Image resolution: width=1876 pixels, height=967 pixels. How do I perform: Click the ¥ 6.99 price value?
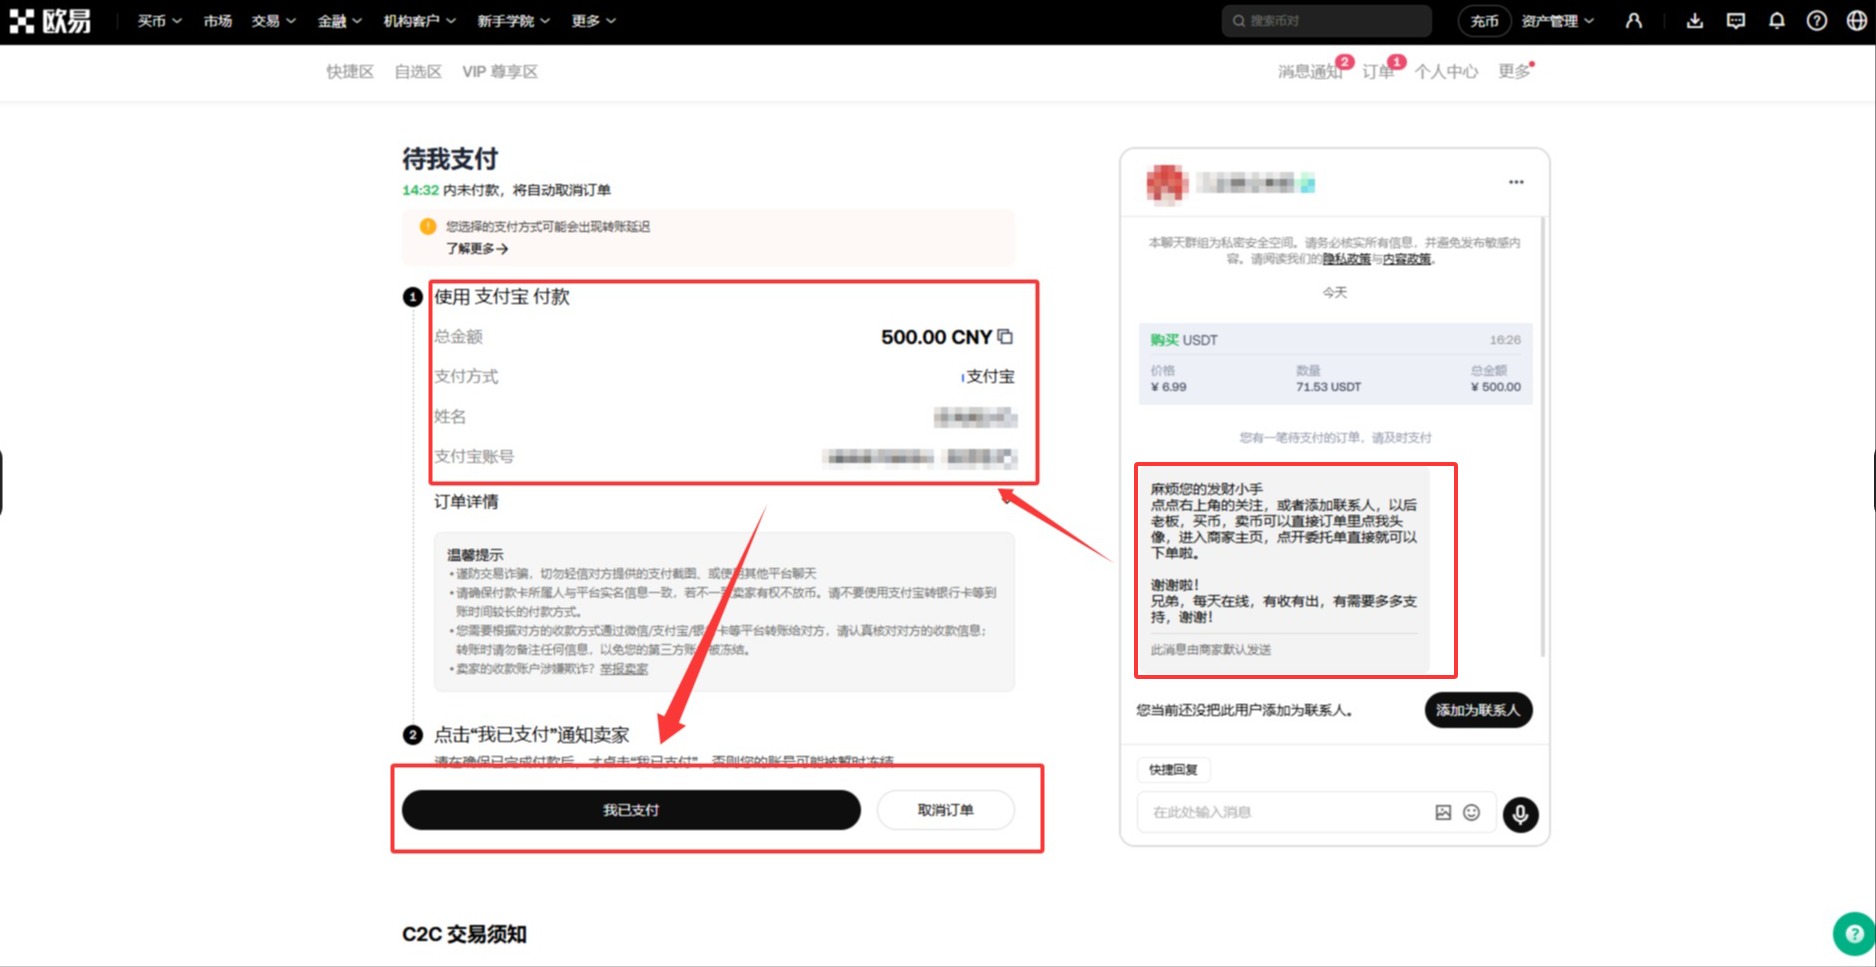tap(1169, 387)
